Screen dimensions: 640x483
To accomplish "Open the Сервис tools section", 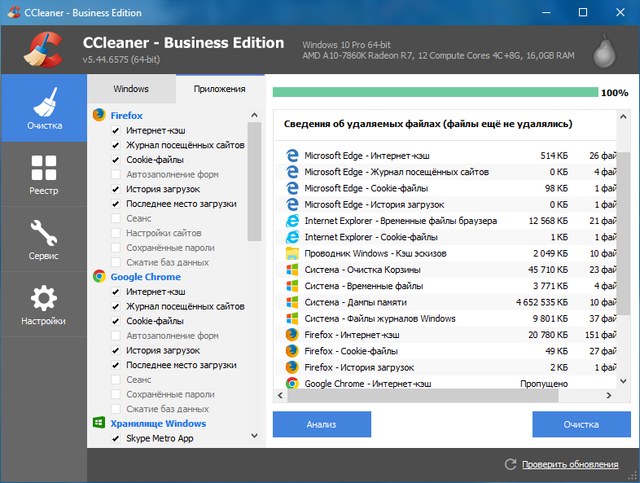I will point(43,240).
